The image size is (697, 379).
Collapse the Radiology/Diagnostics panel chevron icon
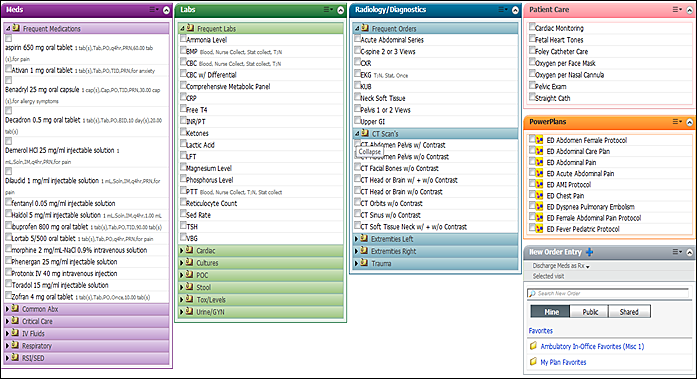pos(515,10)
